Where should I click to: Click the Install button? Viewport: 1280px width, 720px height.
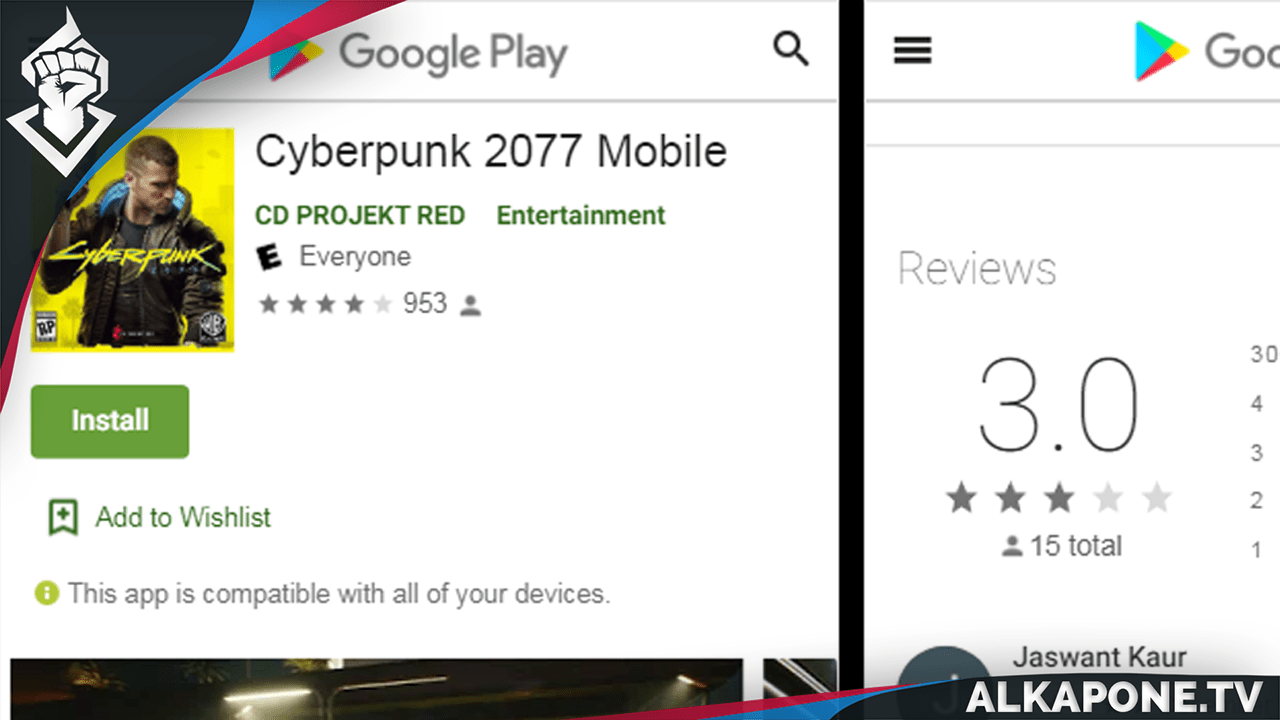[x=110, y=421]
